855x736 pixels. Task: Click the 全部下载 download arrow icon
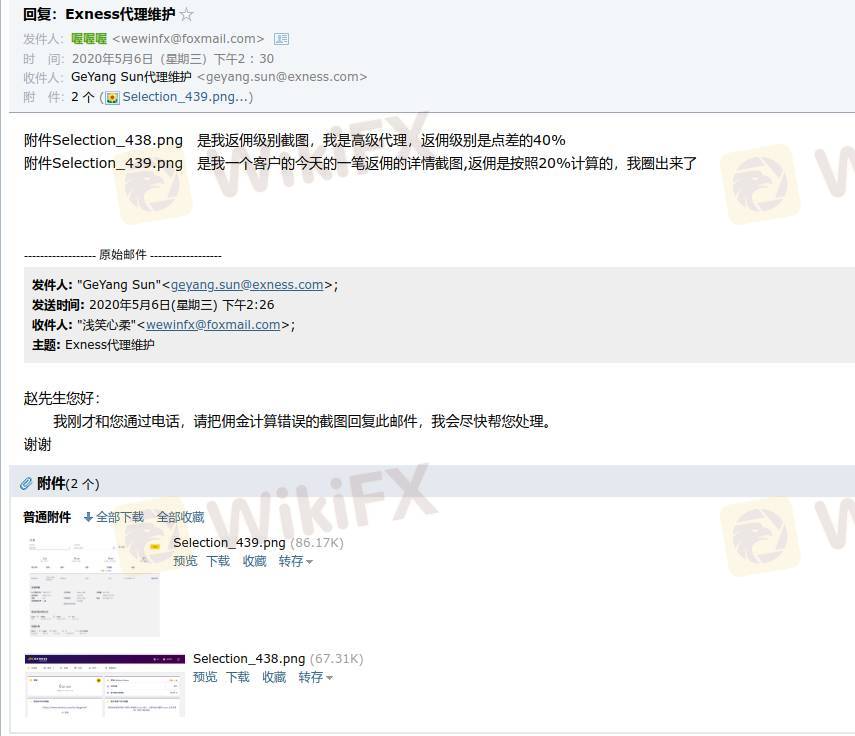point(88,517)
